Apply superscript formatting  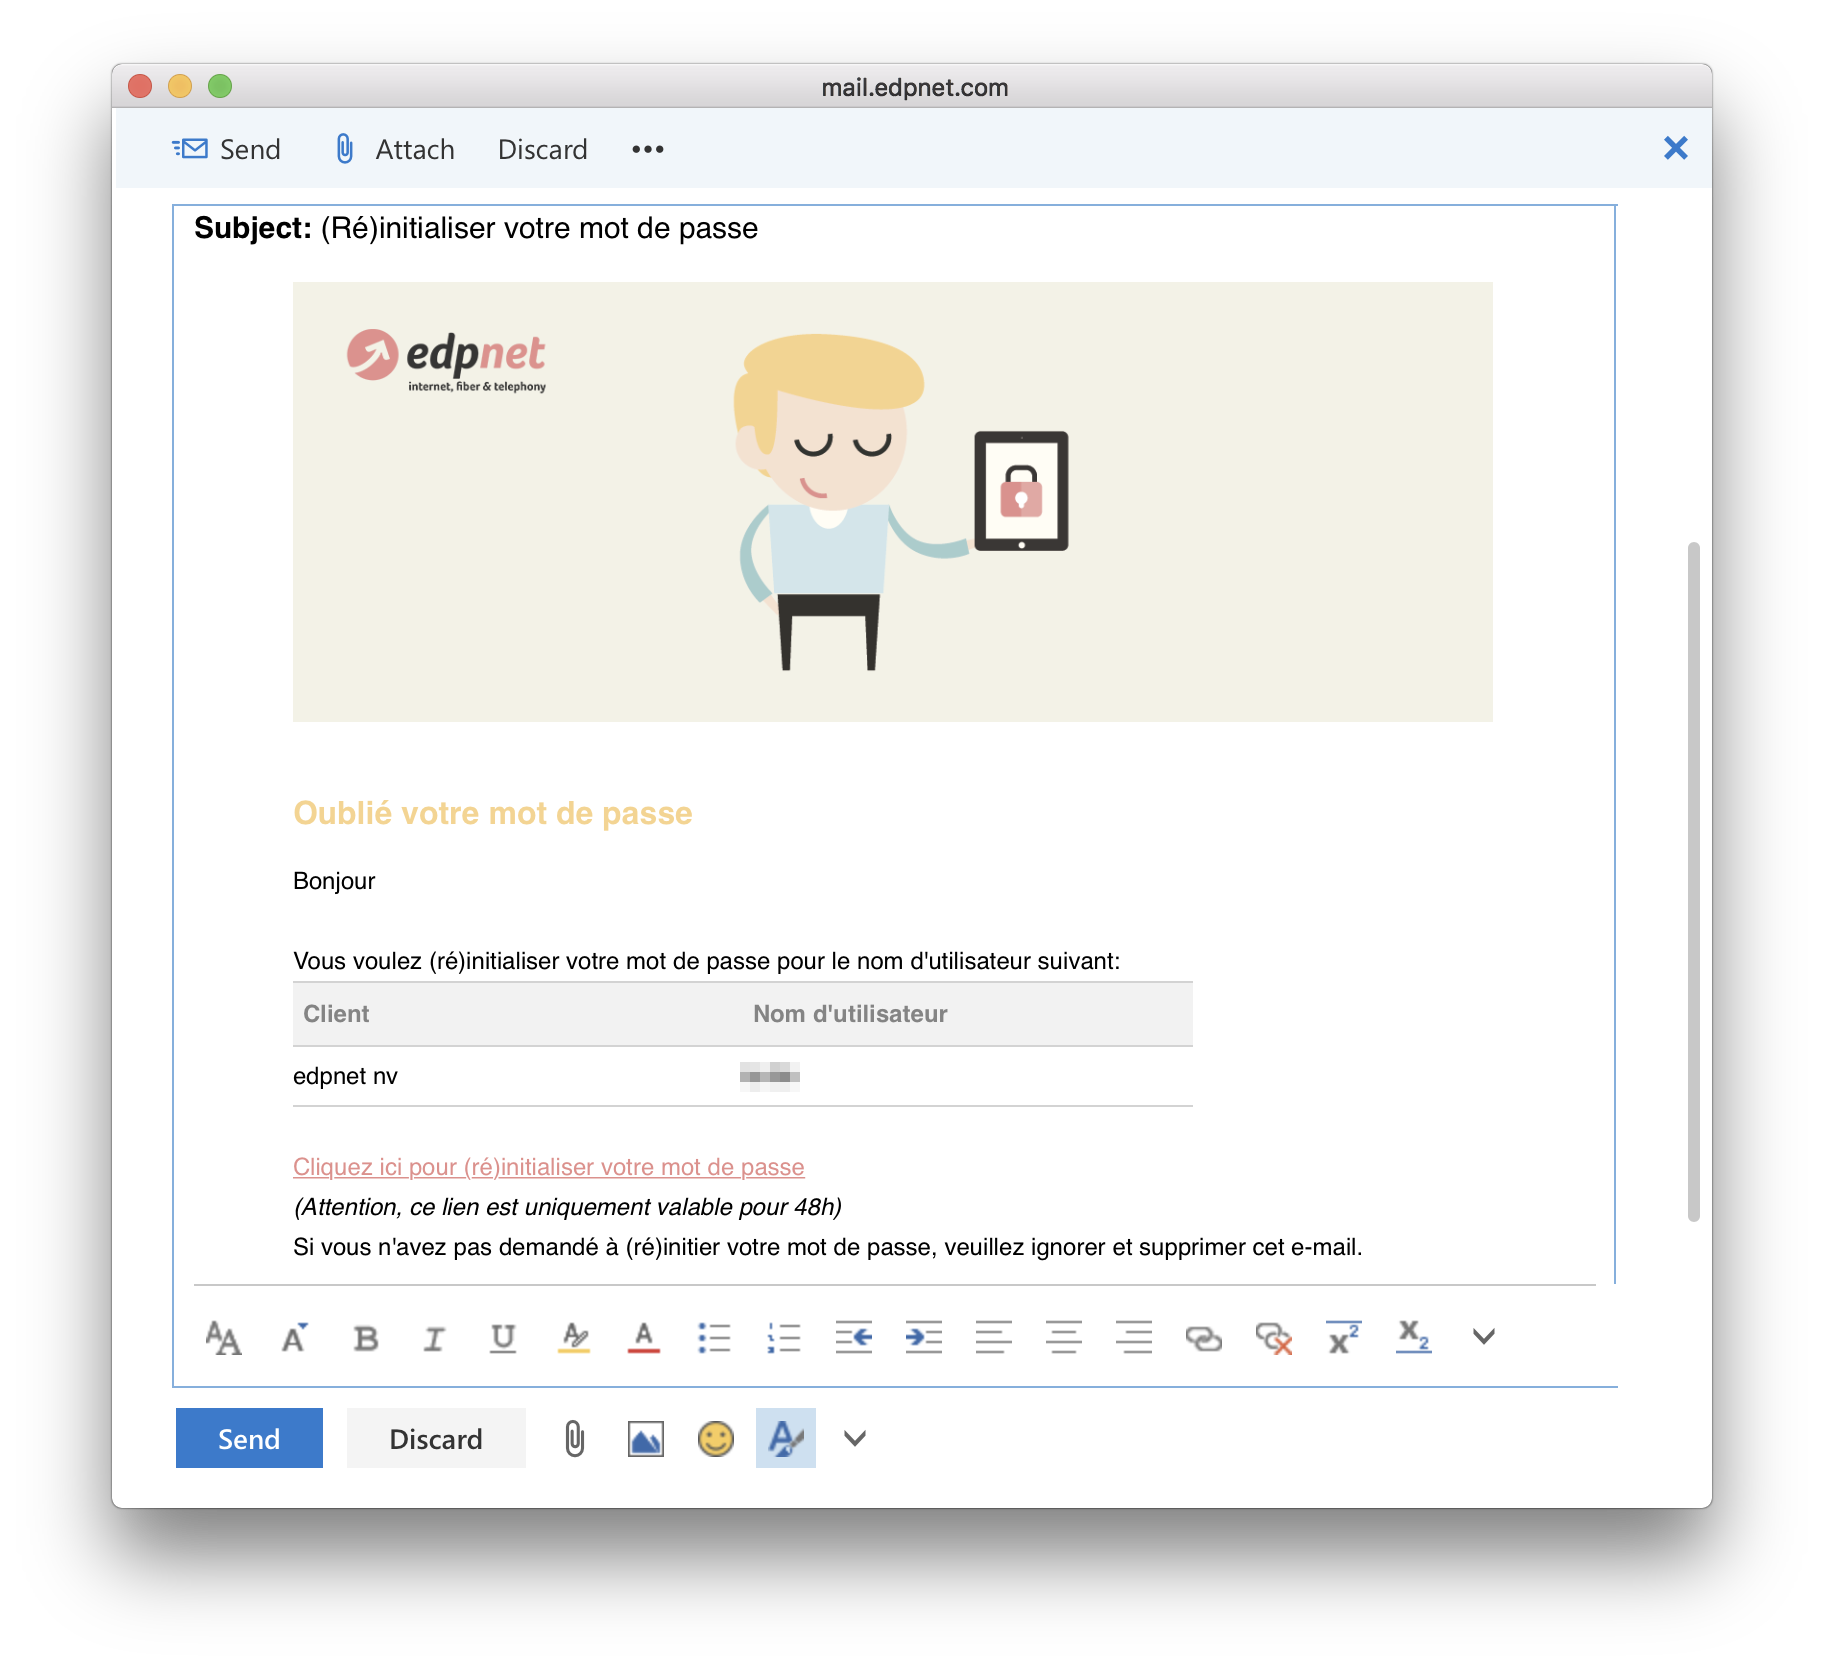pos(1343,1338)
